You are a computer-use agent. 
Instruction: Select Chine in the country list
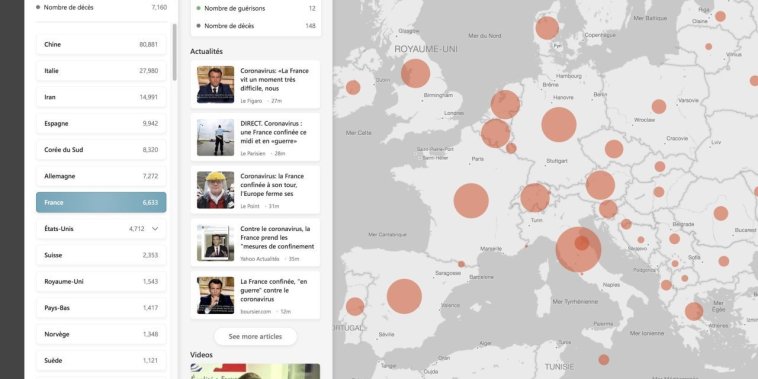pos(101,44)
